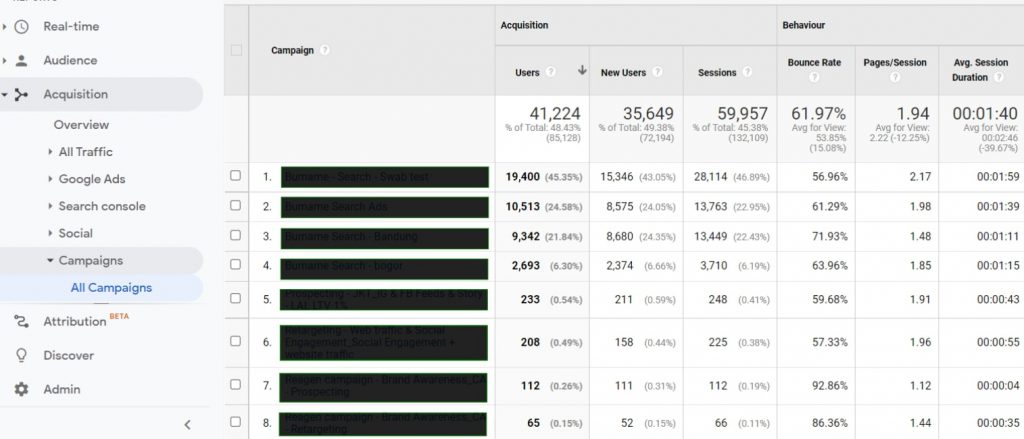The width and height of the screenshot is (1024, 439).
Task: Check the box for row 3
Action: tap(236, 235)
